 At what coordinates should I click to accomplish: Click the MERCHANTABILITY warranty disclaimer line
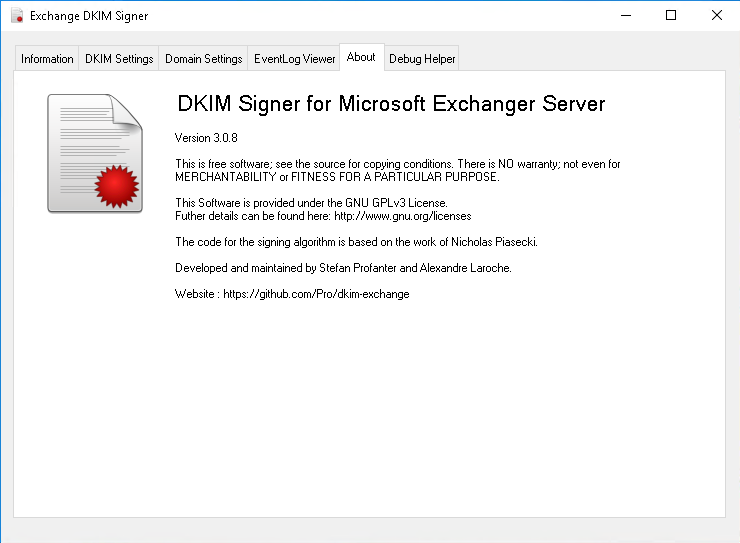click(337, 177)
